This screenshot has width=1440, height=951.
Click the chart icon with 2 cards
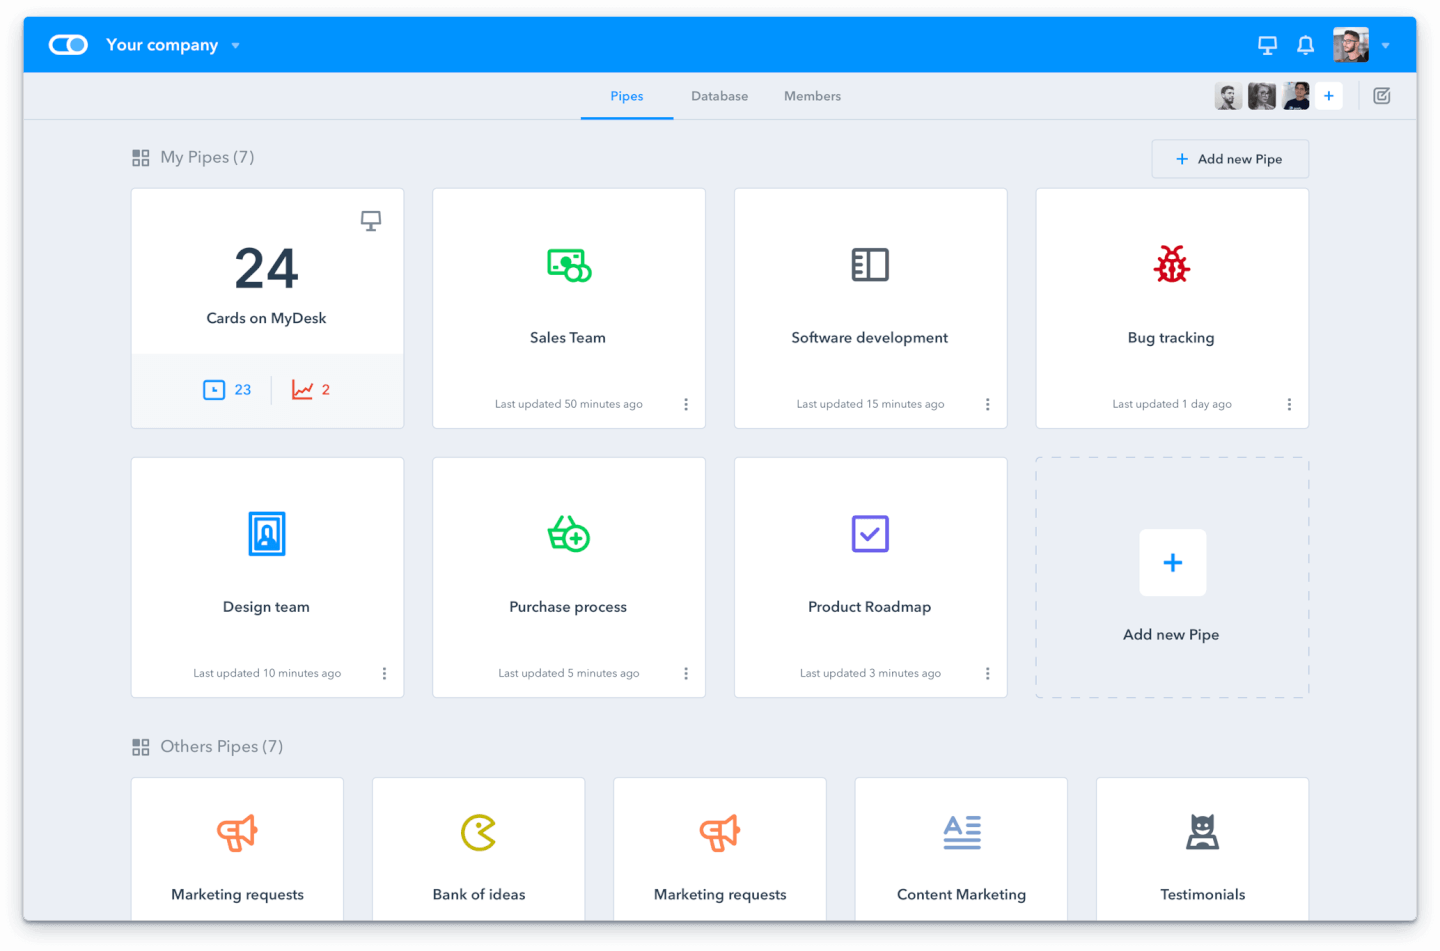[302, 390]
